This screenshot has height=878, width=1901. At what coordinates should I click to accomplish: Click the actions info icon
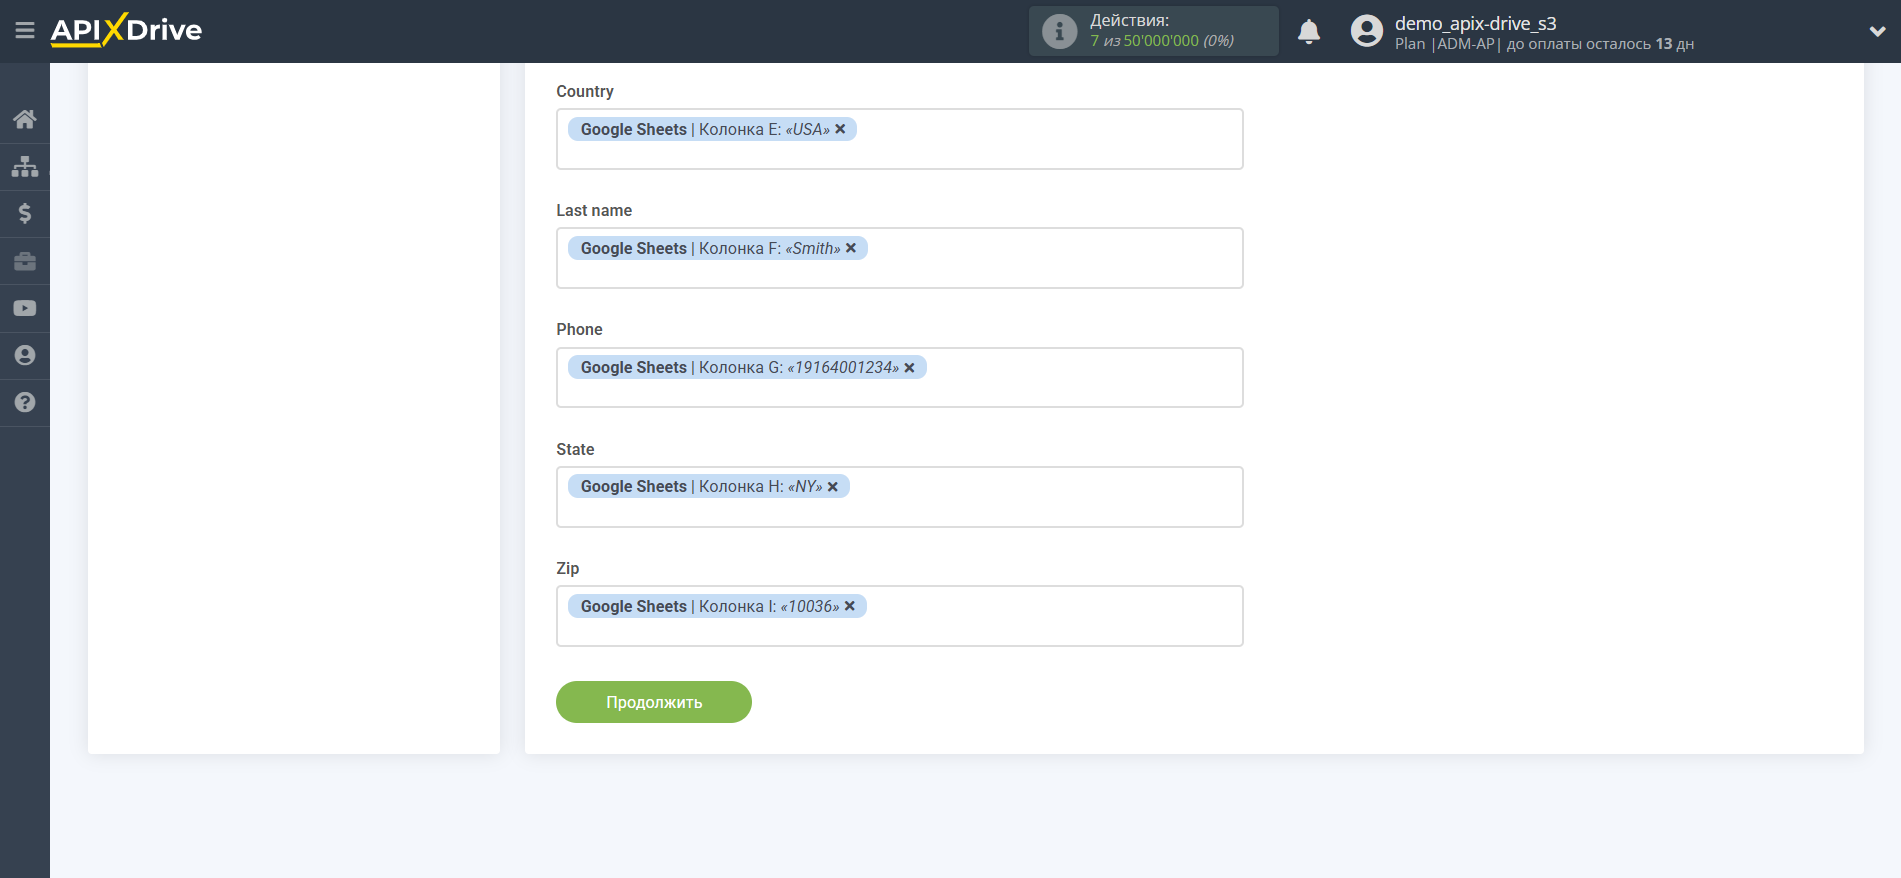(1059, 31)
